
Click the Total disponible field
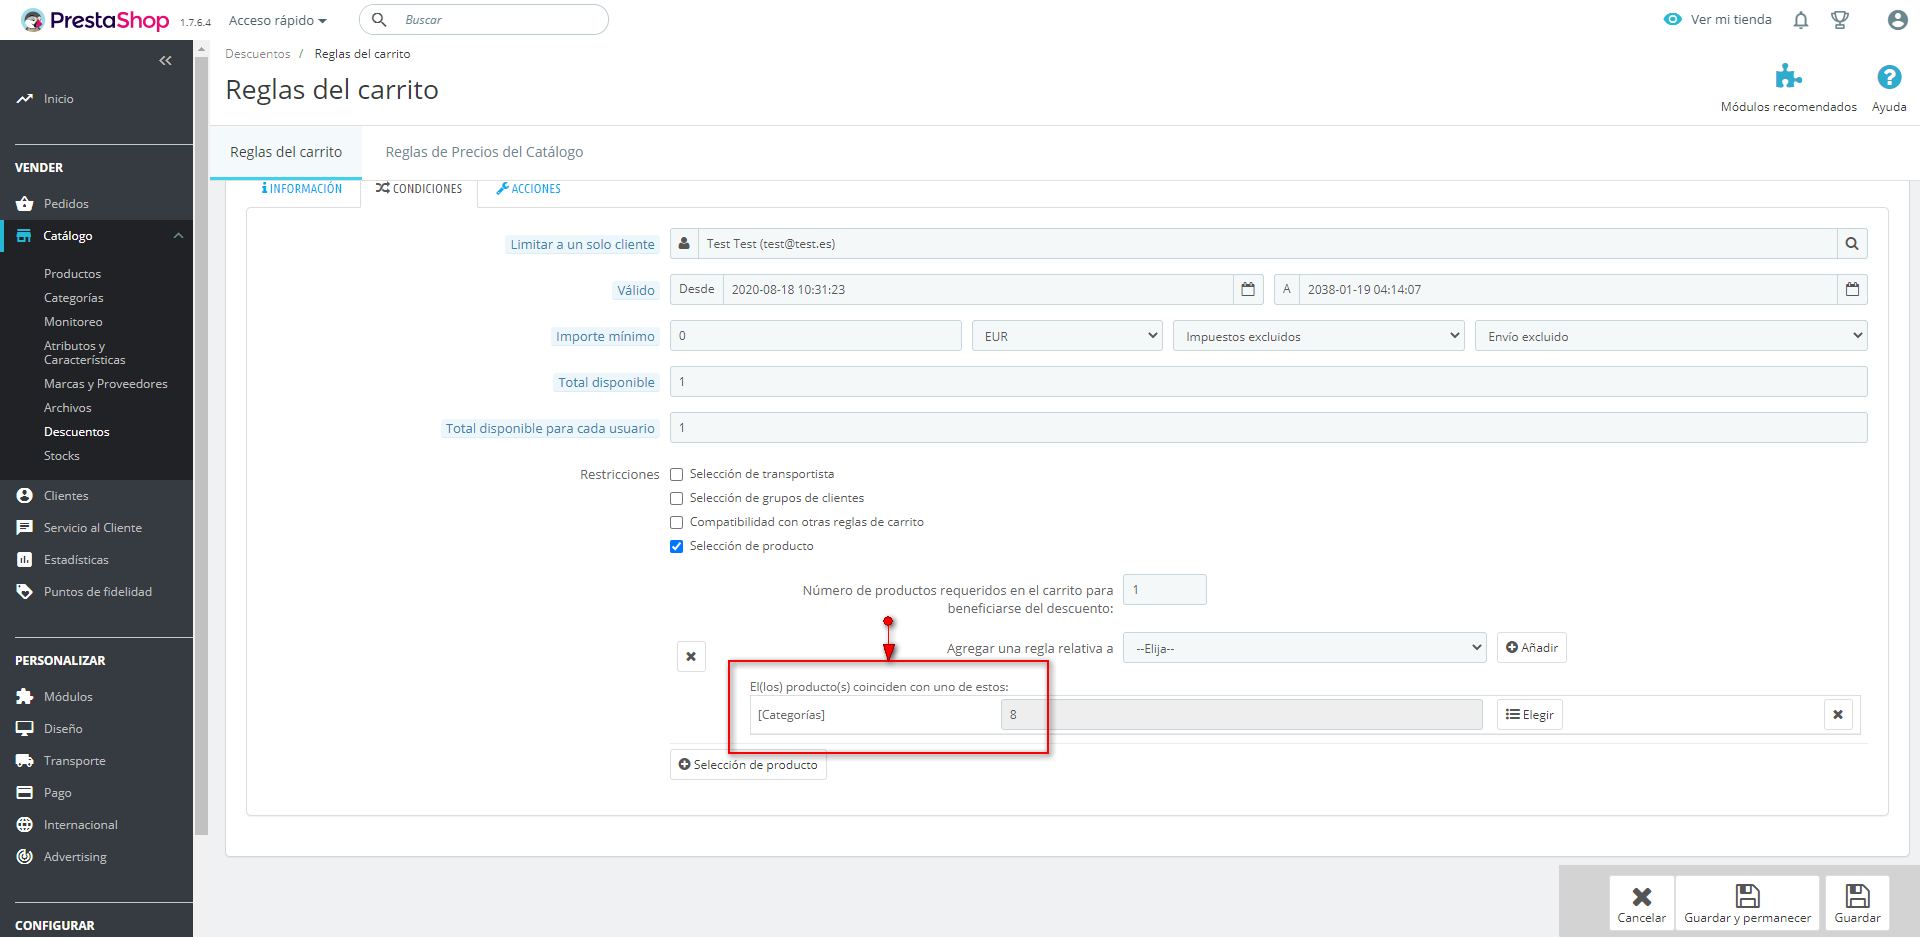(1268, 382)
